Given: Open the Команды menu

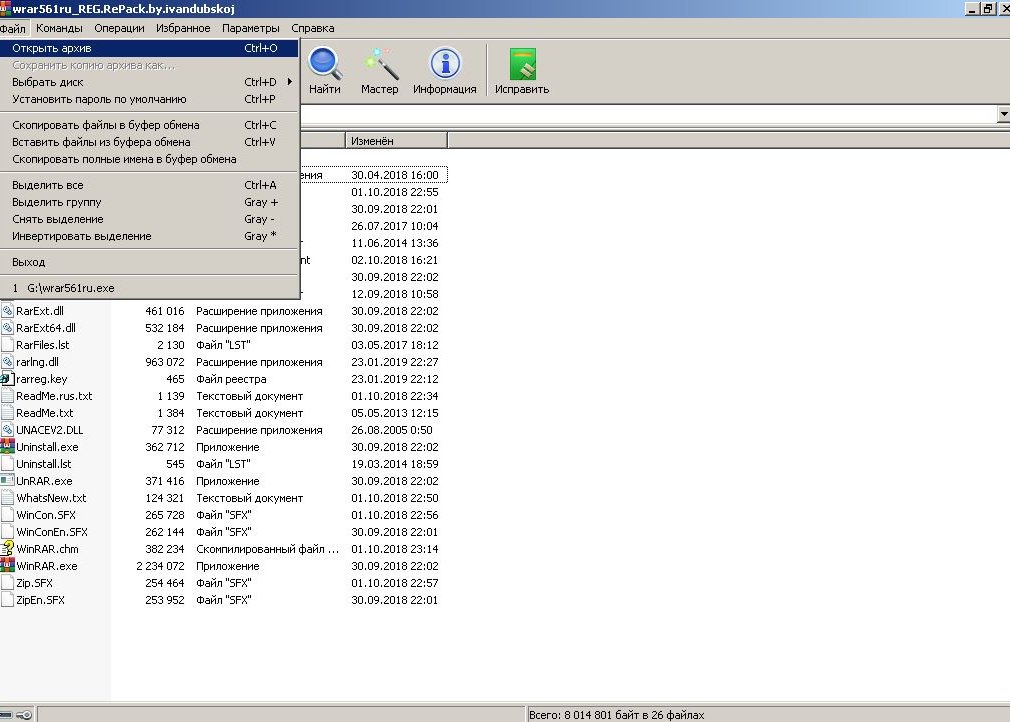Looking at the screenshot, I should tap(59, 28).
